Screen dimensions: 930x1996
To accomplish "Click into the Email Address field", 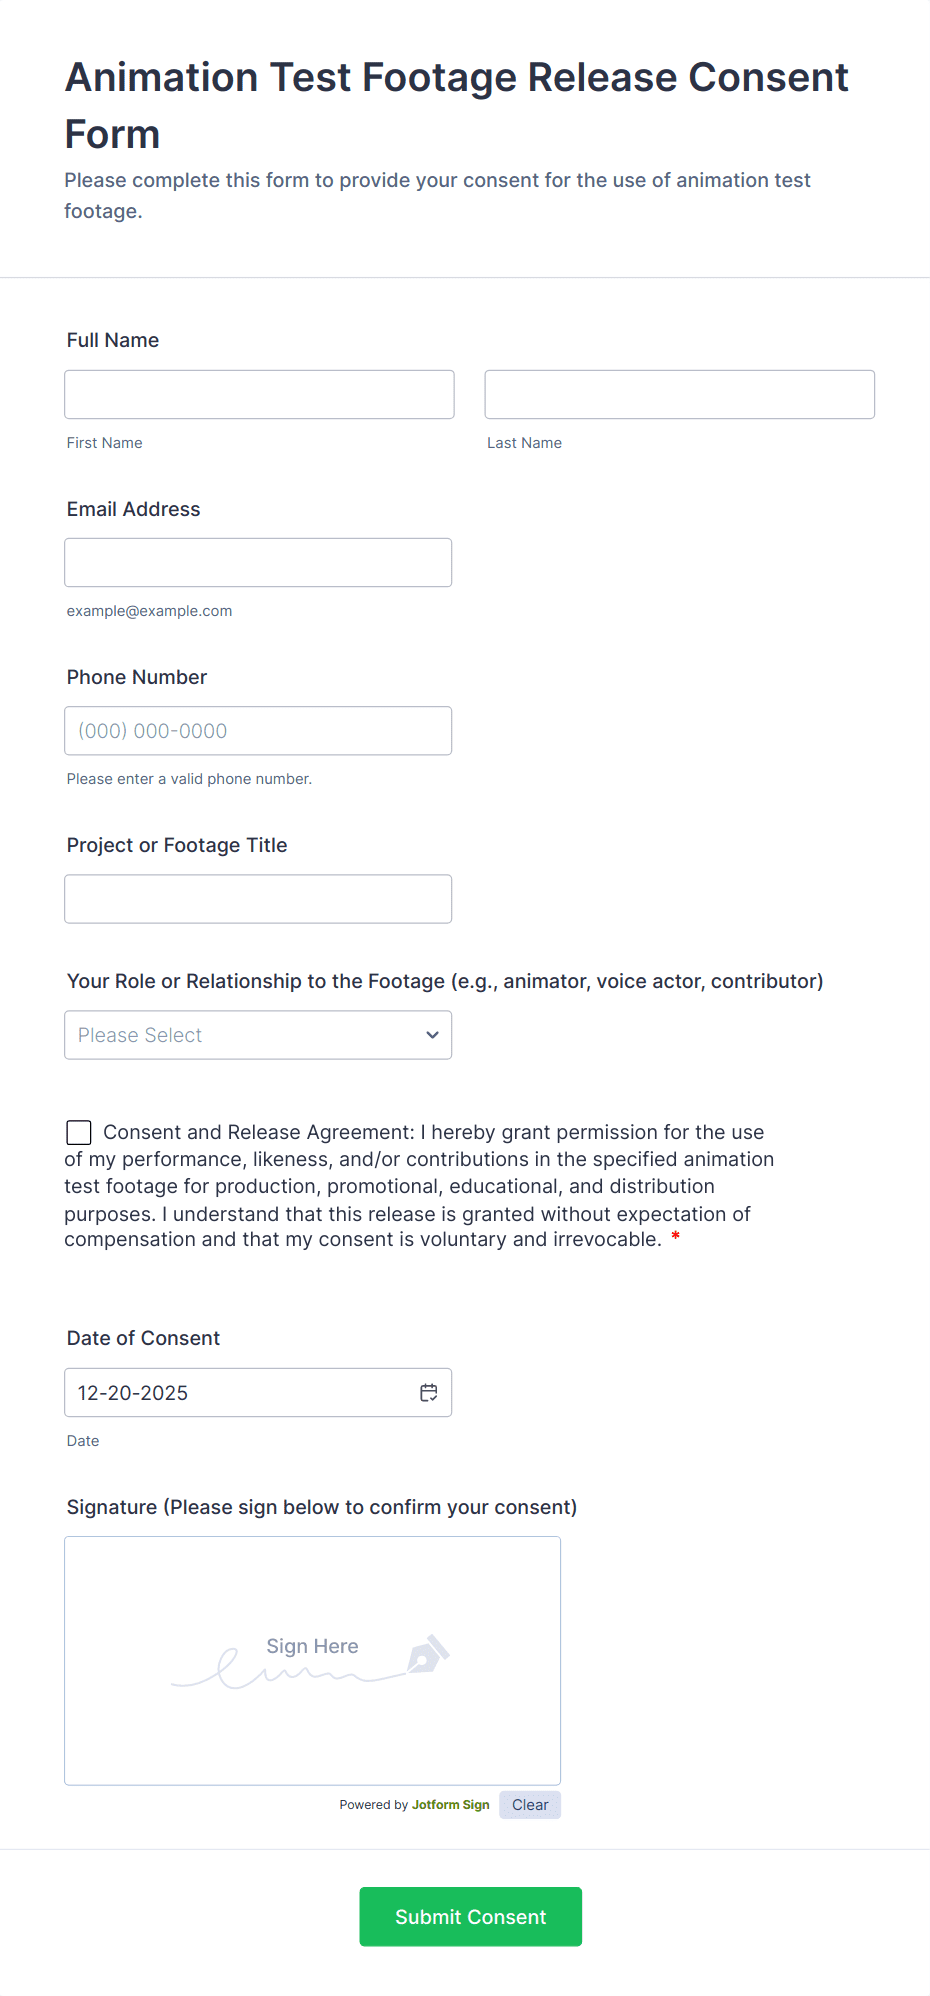I will [x=258, y=563].
